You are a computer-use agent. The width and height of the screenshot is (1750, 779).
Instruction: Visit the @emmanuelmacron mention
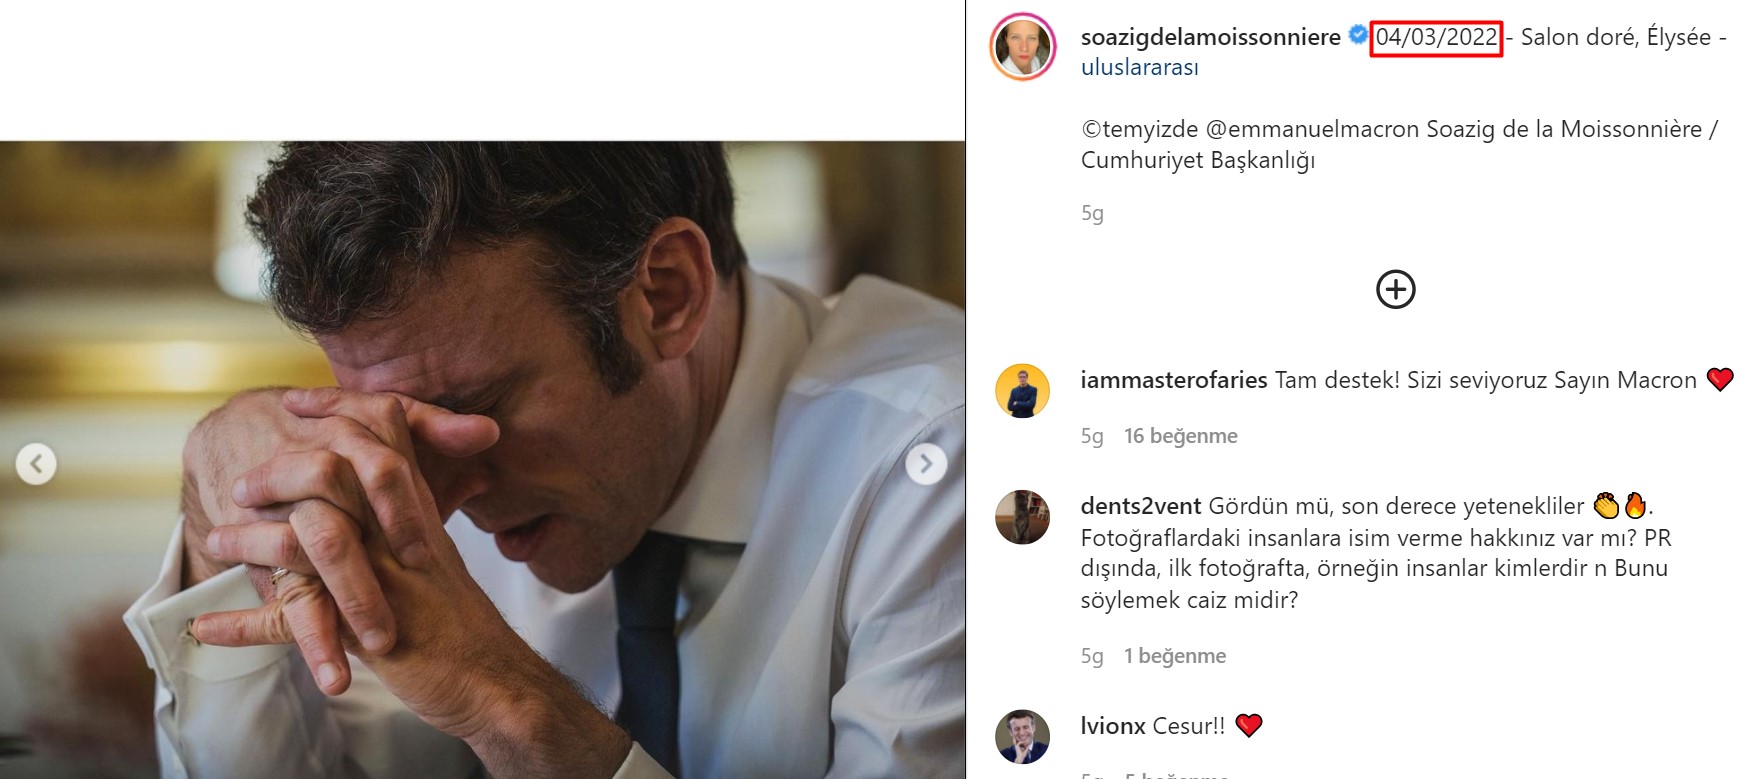[1312, 129]
